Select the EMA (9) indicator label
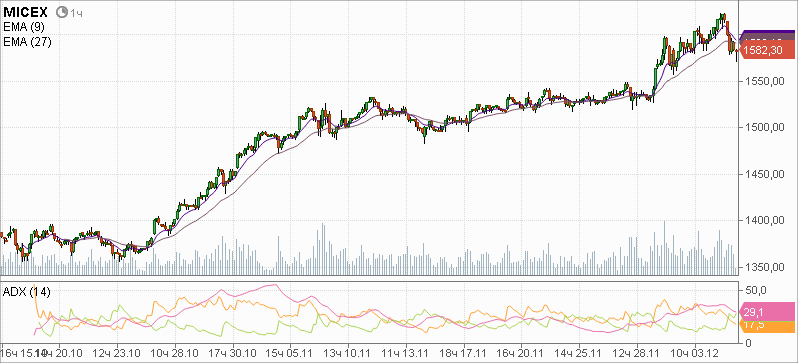Screen dimensions: 798x363 (x=23, y=27)
